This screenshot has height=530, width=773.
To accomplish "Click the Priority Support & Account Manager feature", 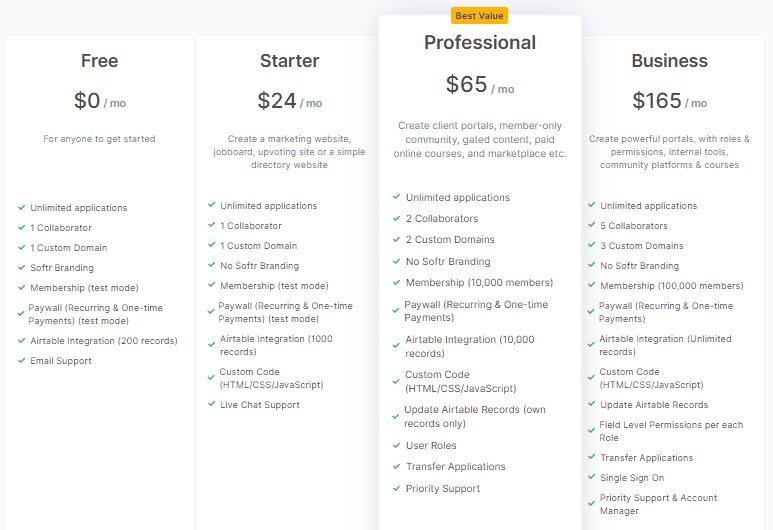I will click(658, 504).
